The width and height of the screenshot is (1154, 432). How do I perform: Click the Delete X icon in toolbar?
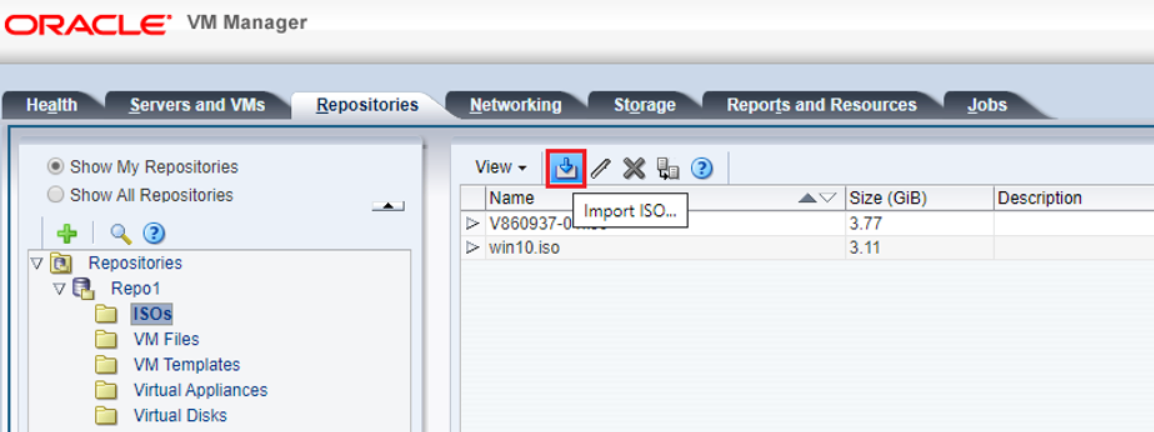[x=634, y=169]
